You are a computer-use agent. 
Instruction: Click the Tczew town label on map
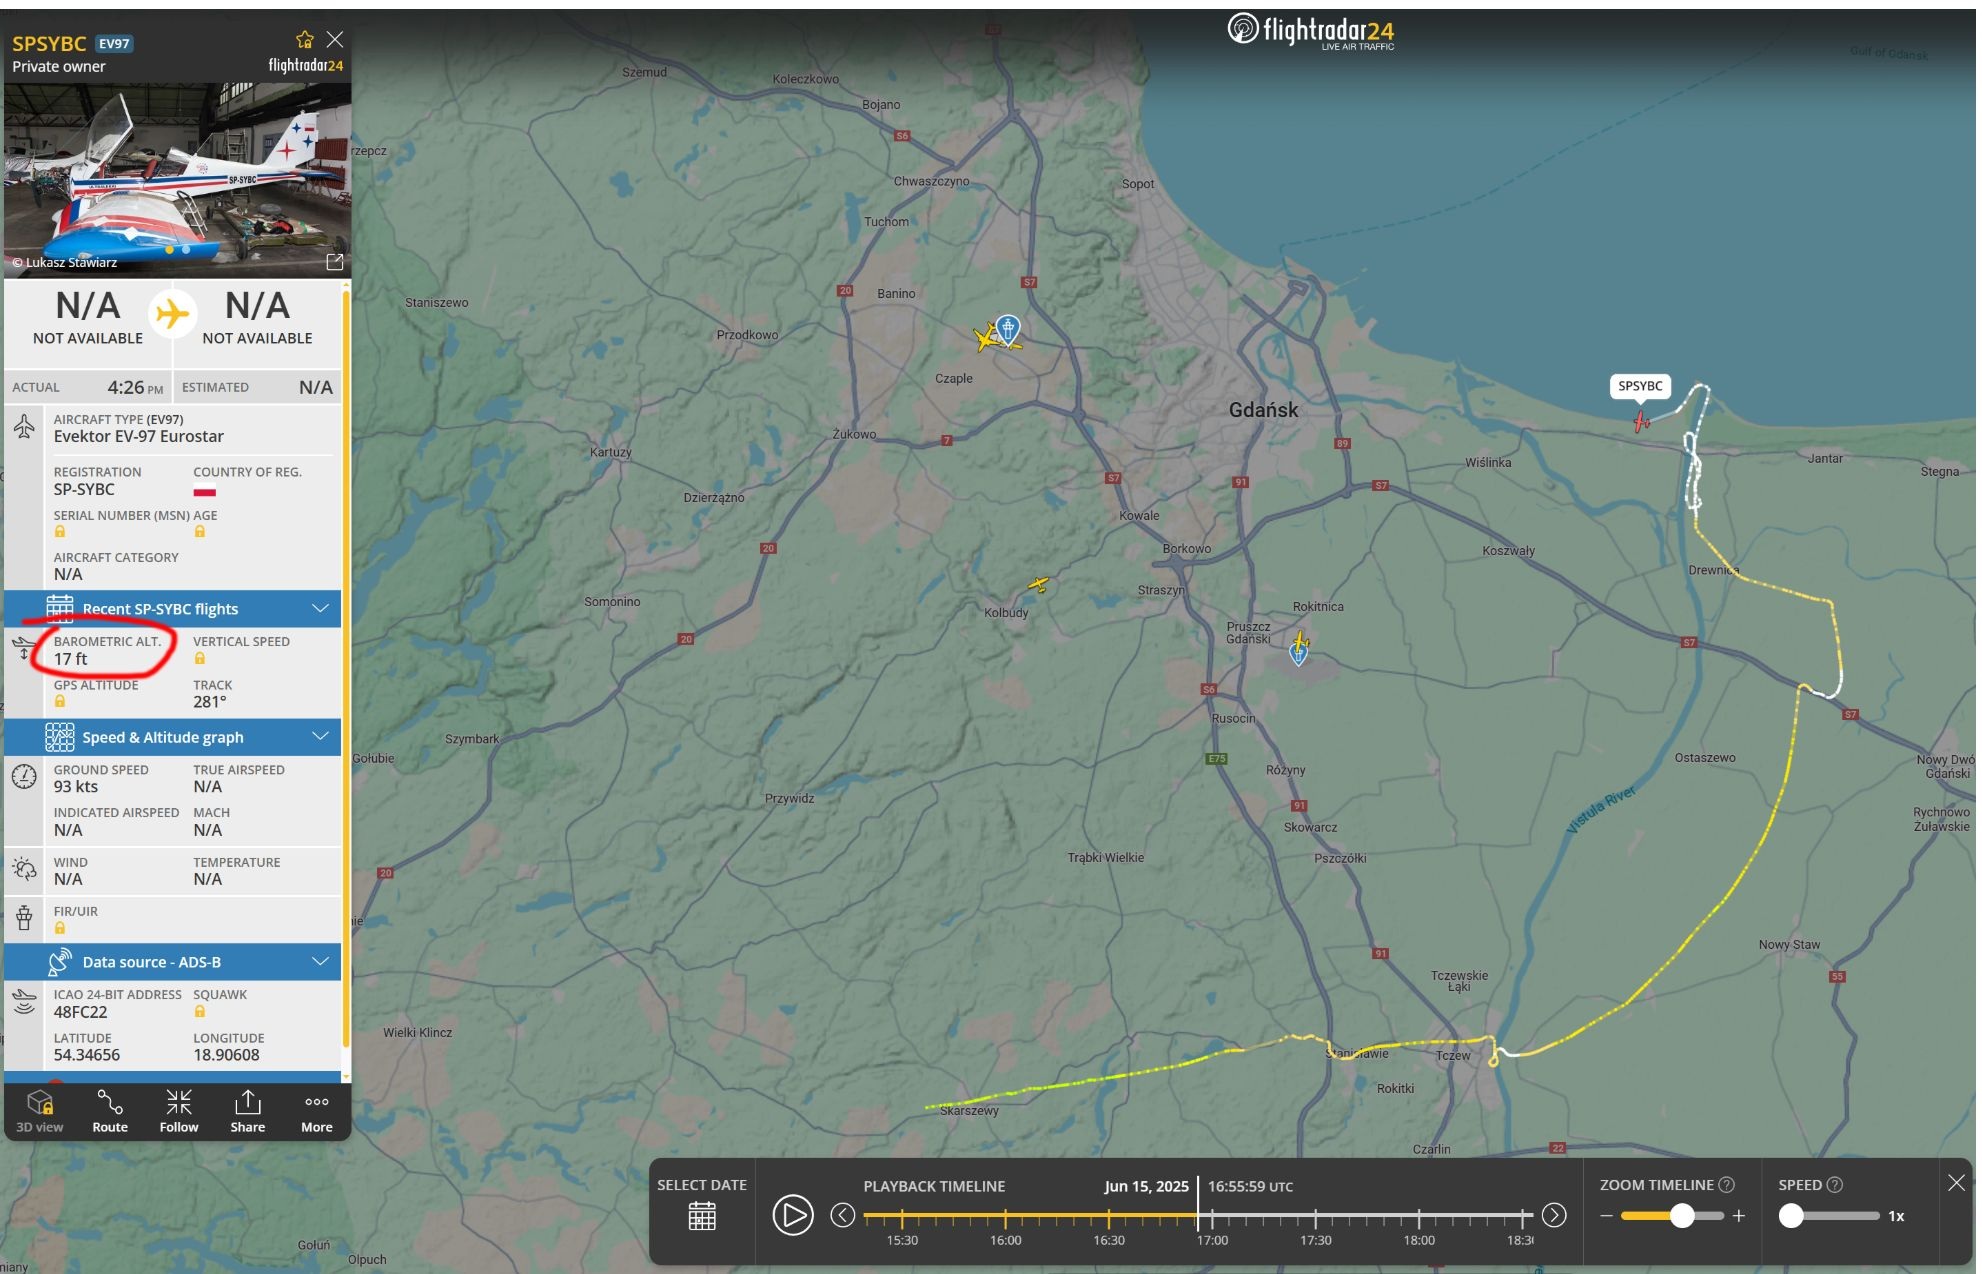[x=1453, y=1056]
